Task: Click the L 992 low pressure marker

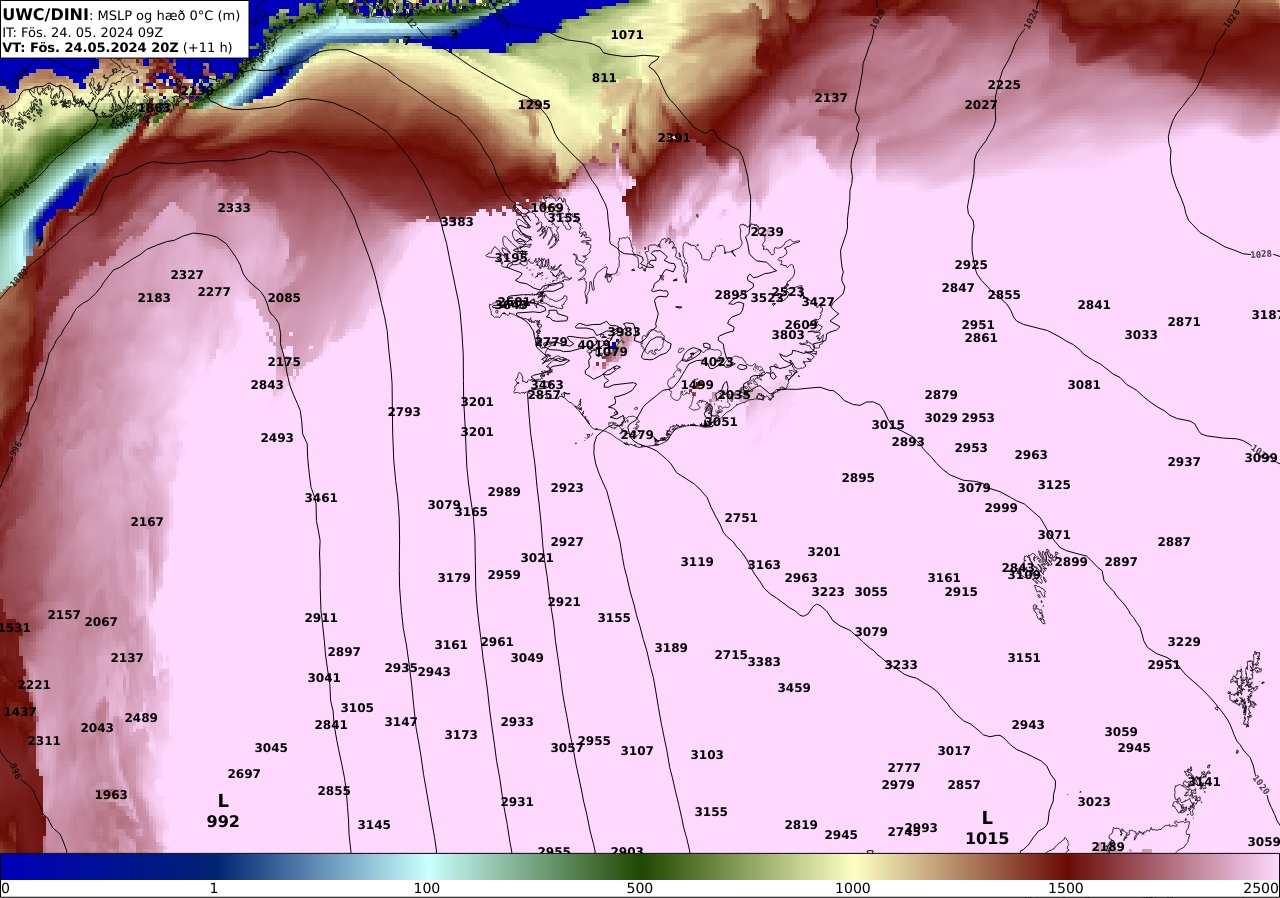Action: 223,811
